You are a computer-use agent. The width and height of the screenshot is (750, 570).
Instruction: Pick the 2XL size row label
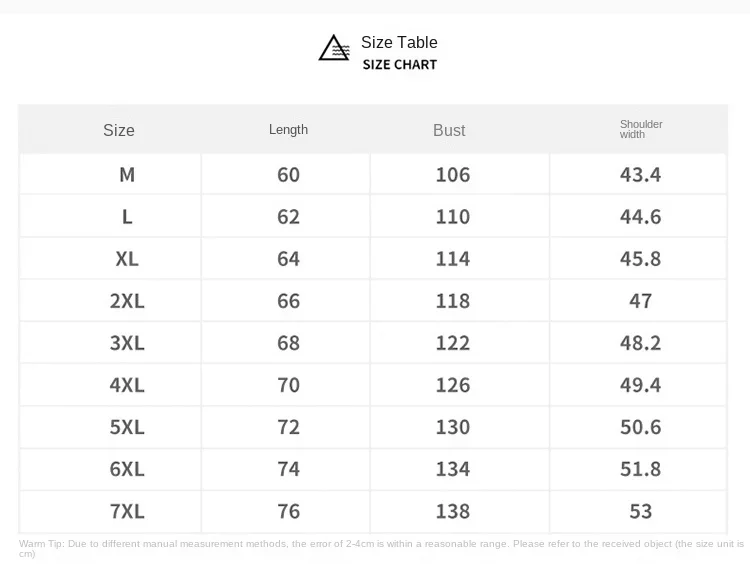127,301
